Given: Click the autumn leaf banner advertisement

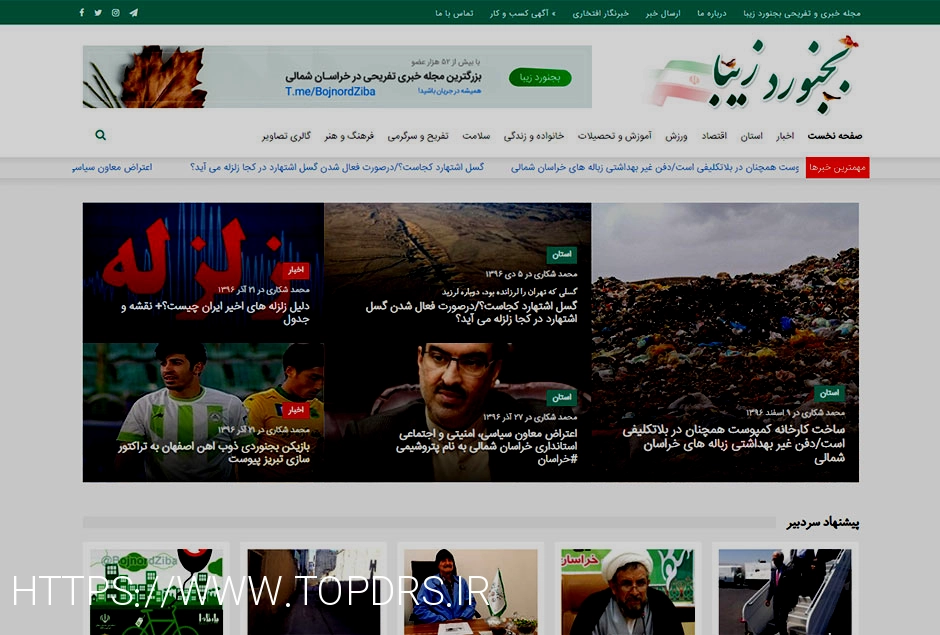Looking at the screenshot, I should click(337, 77).
